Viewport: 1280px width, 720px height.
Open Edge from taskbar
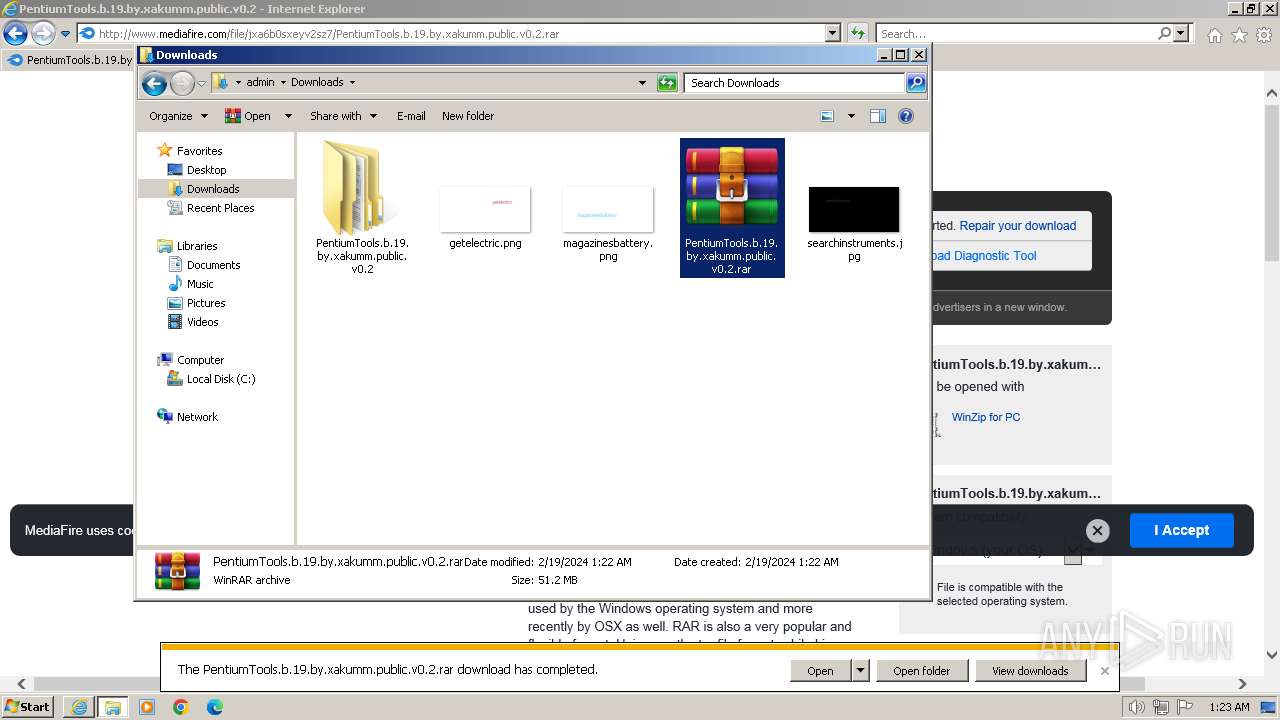click(214, 707)
